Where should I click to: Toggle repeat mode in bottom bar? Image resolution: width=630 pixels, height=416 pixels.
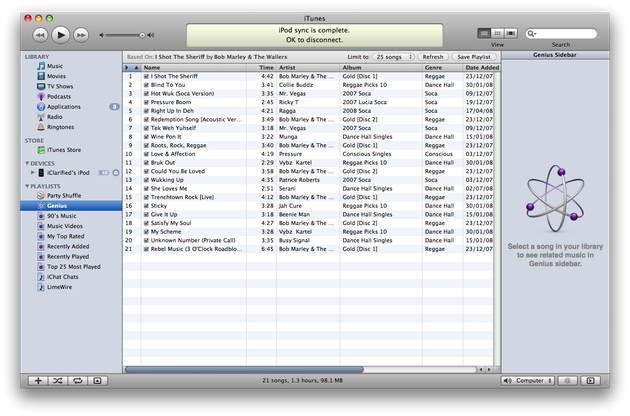pyautogui.click(x=78, y=381)
